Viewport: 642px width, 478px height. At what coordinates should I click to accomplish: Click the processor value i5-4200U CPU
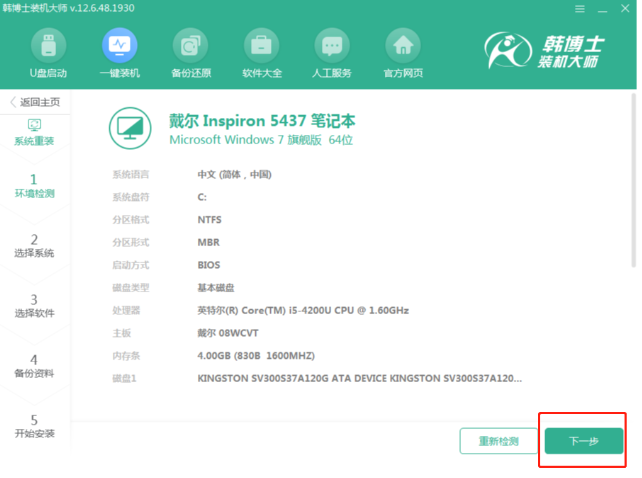[x=303, y=310]
